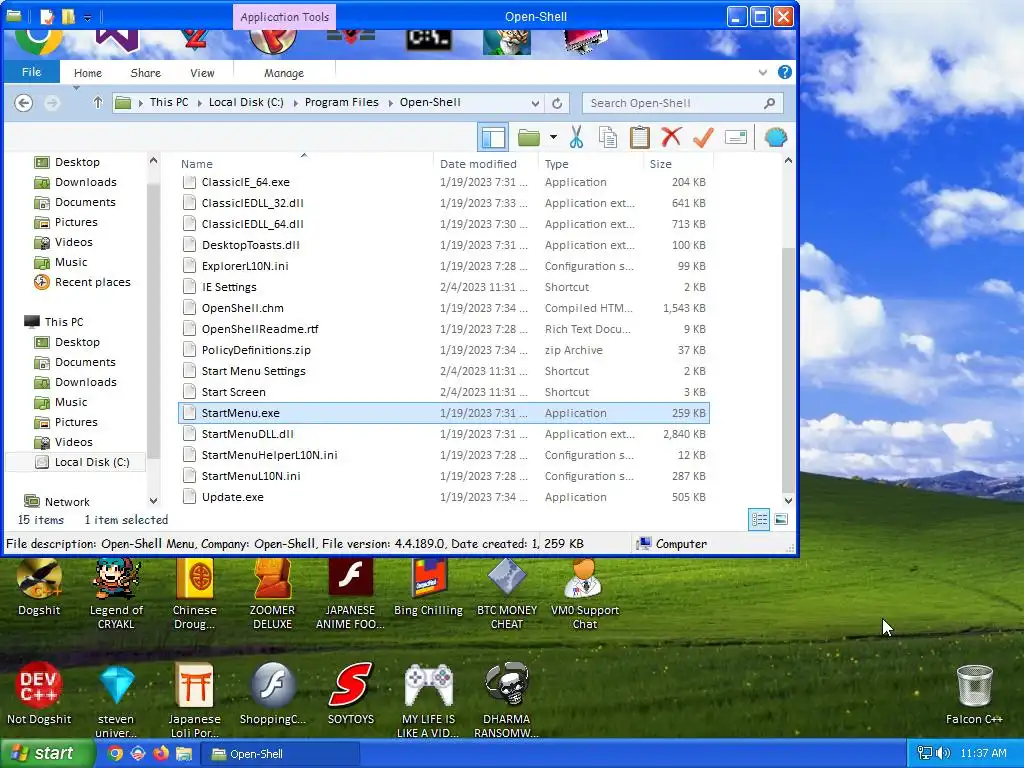This screenshot has width=1024, height=768.
Task: Click the Properties quick access title bar icon
Action: [x=47, y=17]
